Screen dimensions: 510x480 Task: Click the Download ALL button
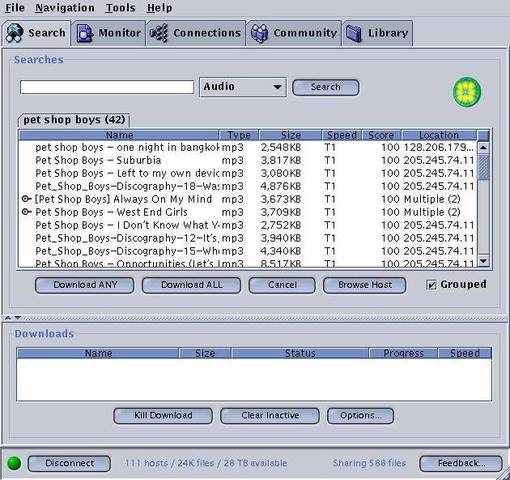(x=191, y=285)
